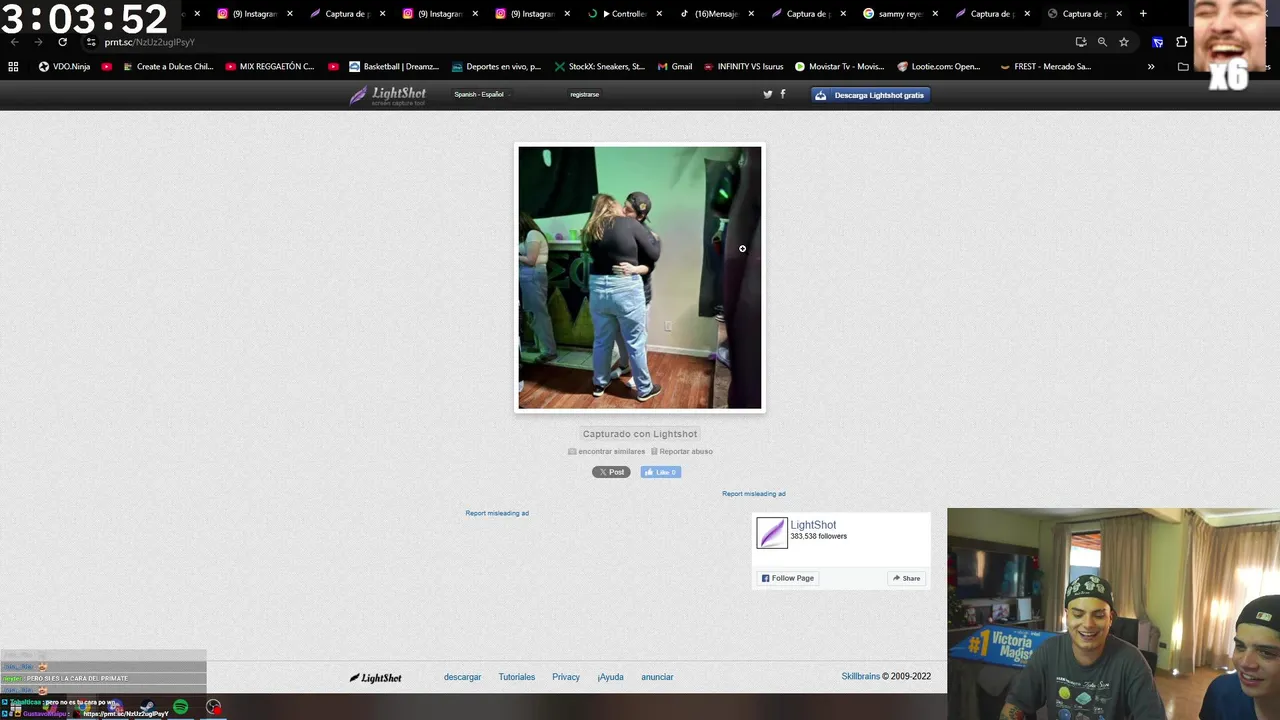This screenshot has width=1280, height=720.
Task: Open Steam from the taskbar
Action: click(x=147, y=707)
